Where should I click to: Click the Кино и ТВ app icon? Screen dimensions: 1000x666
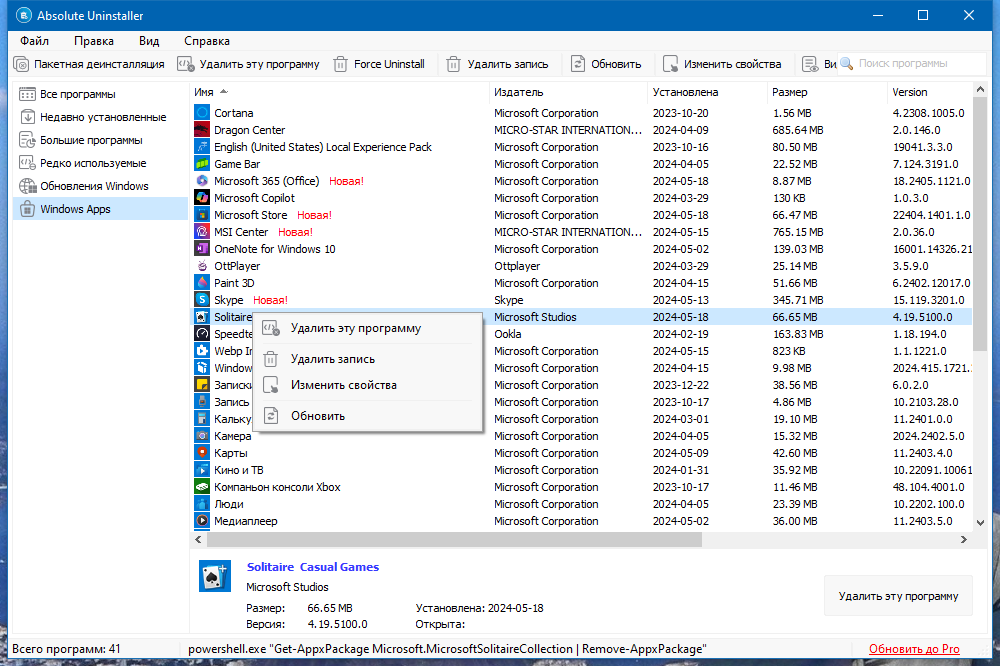[202, 470]
